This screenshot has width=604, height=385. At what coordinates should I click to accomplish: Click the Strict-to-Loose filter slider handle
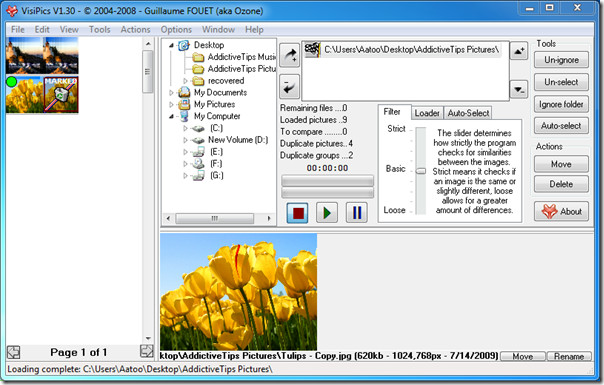(421, 171)
